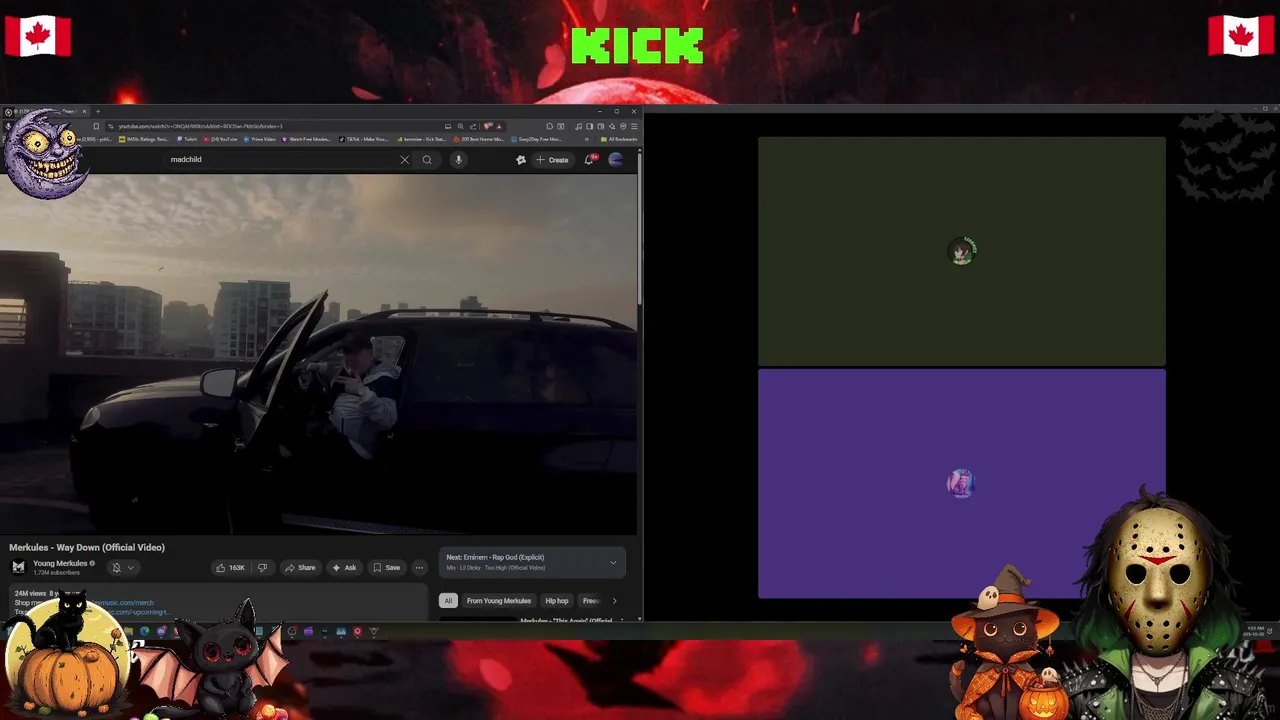Click the browser address bar URL
Image resolution: width=1280 pixels, height=720 pixels.
coord(200,126)
